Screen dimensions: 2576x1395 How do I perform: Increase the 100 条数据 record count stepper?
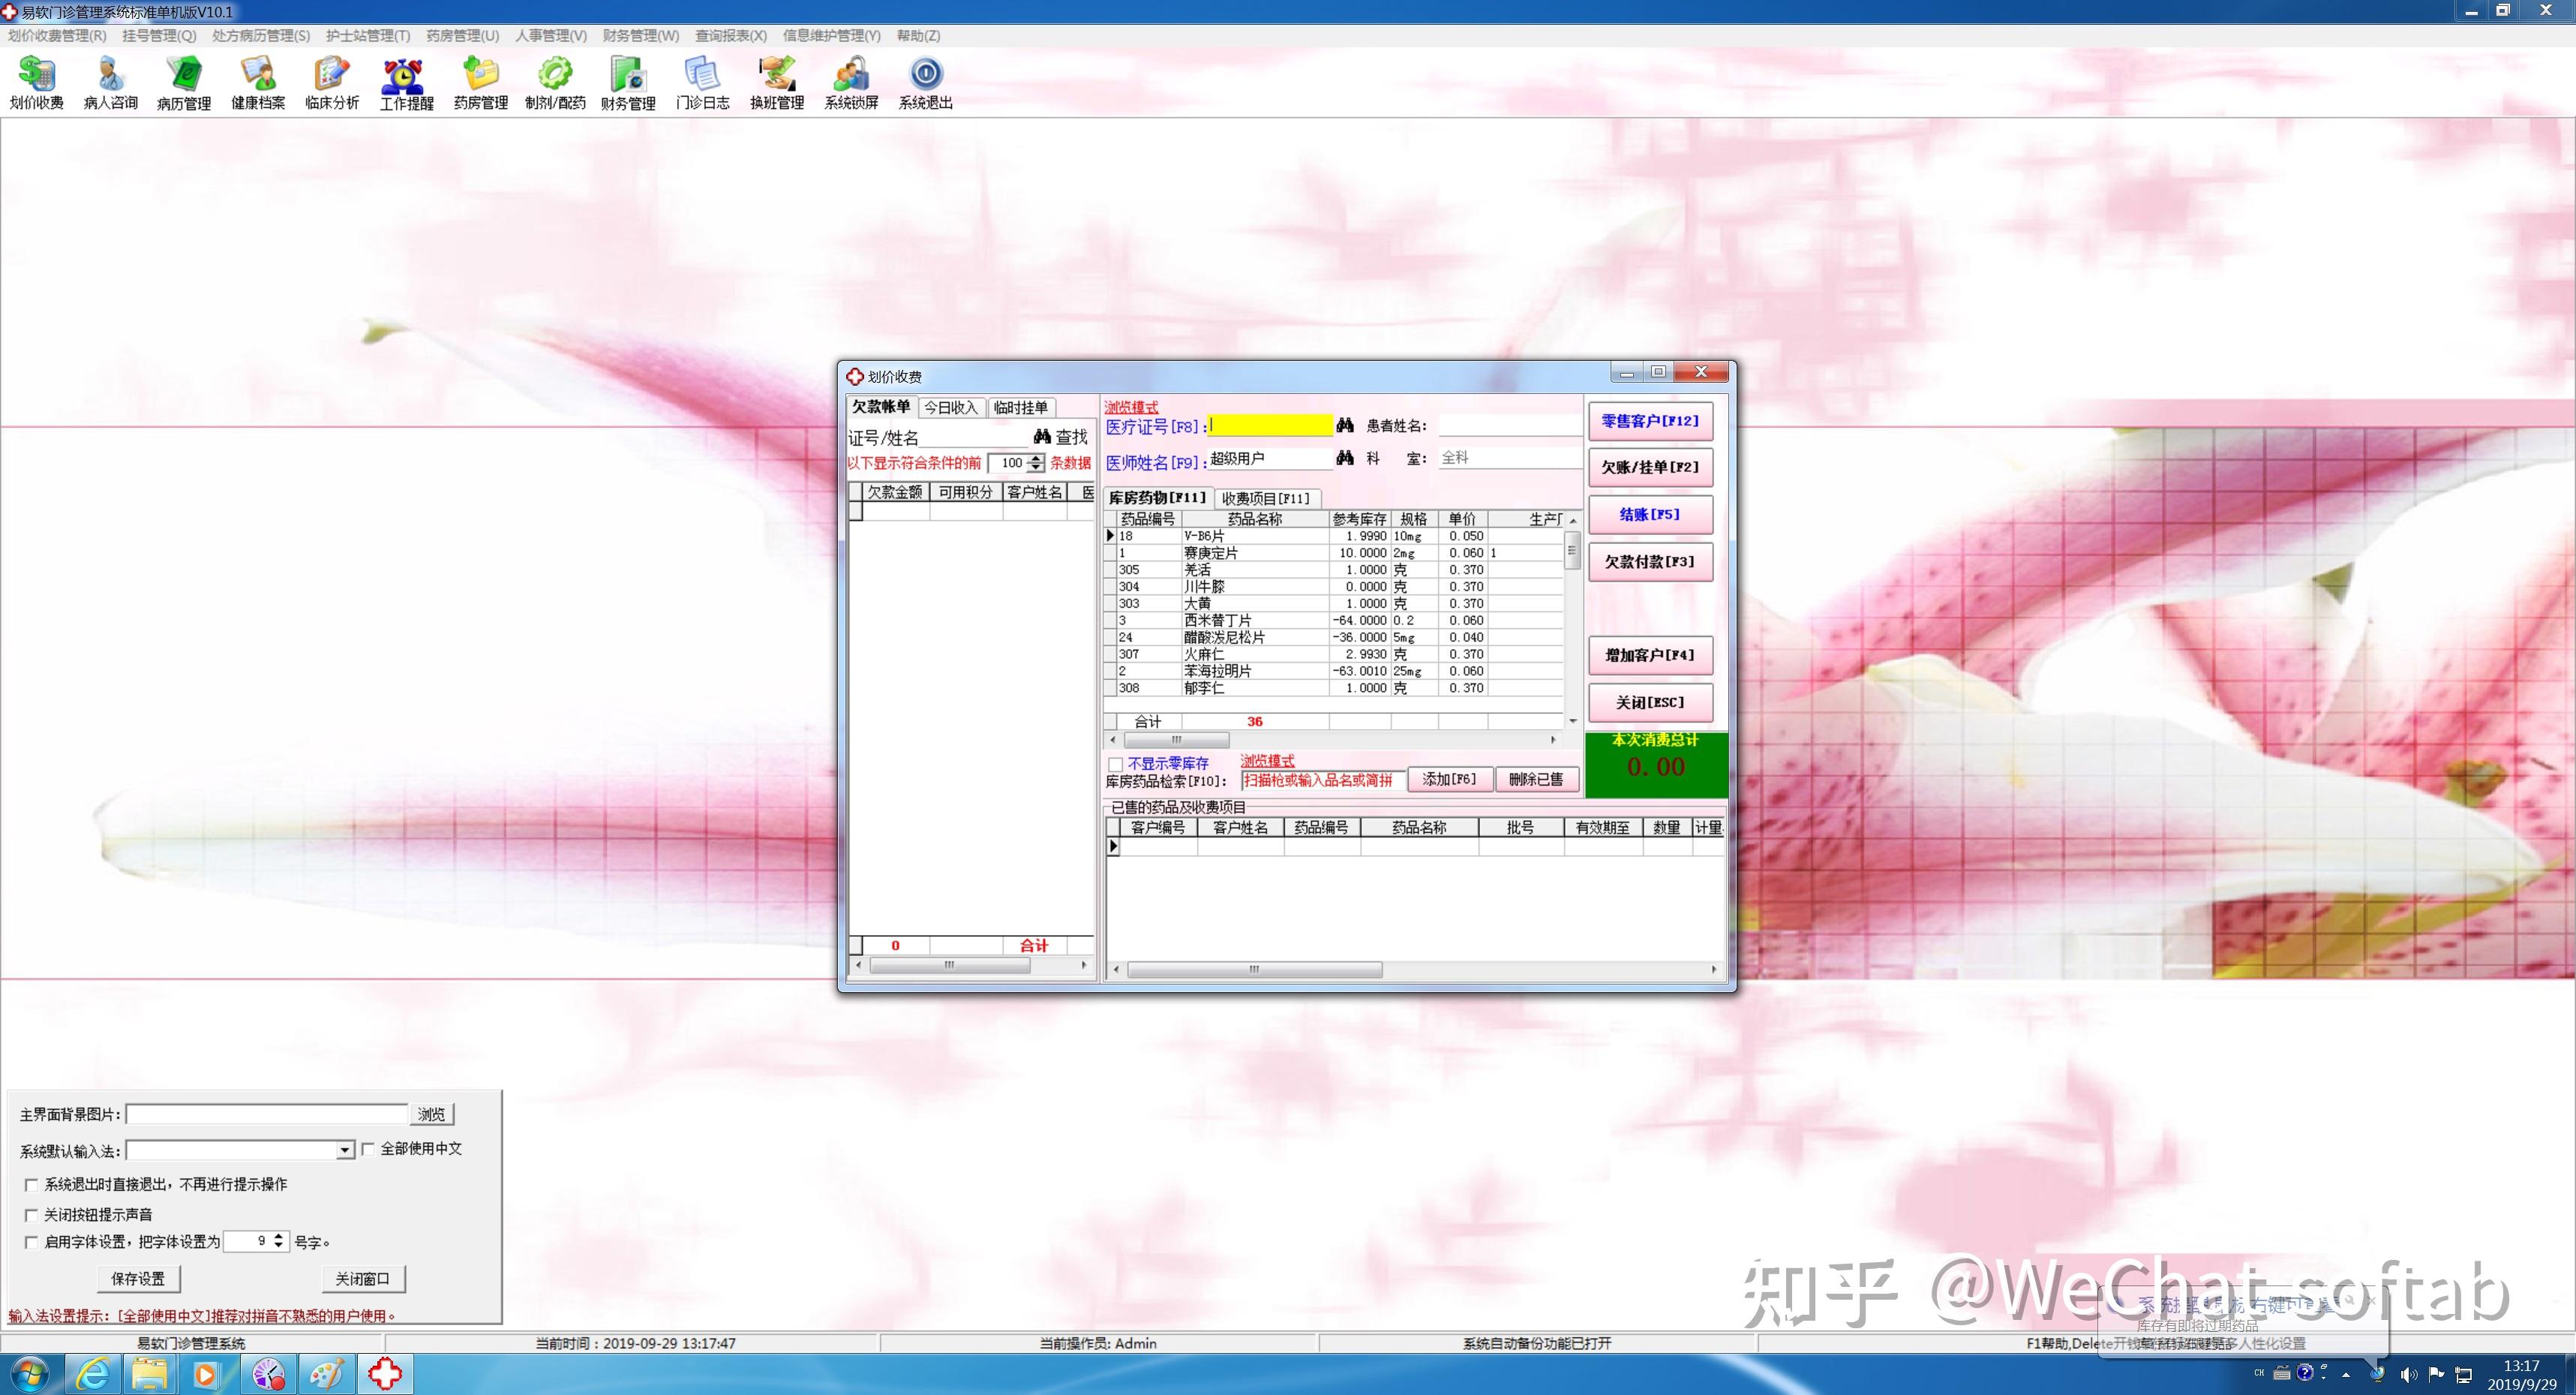pyautogui.click(x=1037, y=458)
